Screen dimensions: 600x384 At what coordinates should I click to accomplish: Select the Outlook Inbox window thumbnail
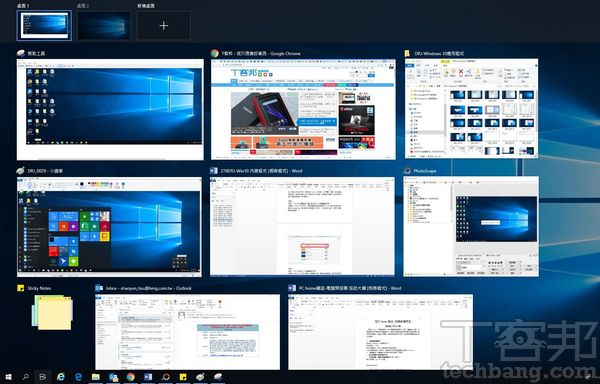point(188,332)
